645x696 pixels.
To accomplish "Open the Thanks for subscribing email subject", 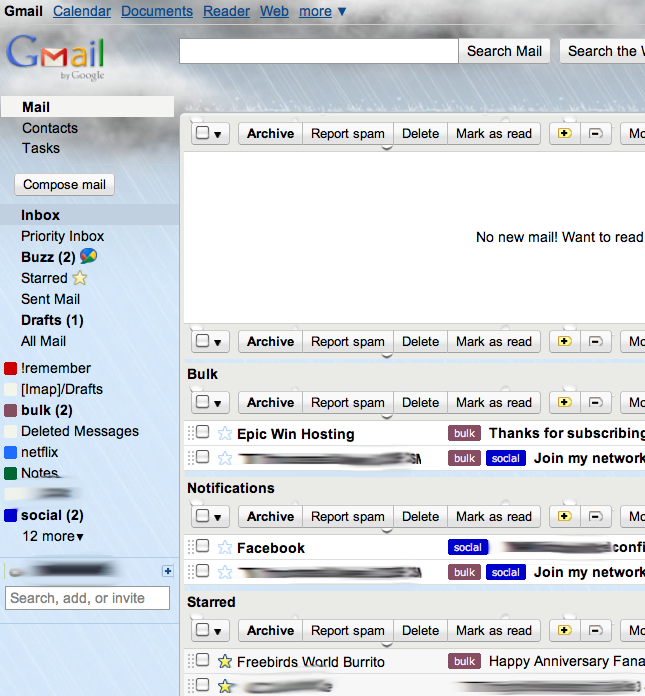I will [567, 433].
